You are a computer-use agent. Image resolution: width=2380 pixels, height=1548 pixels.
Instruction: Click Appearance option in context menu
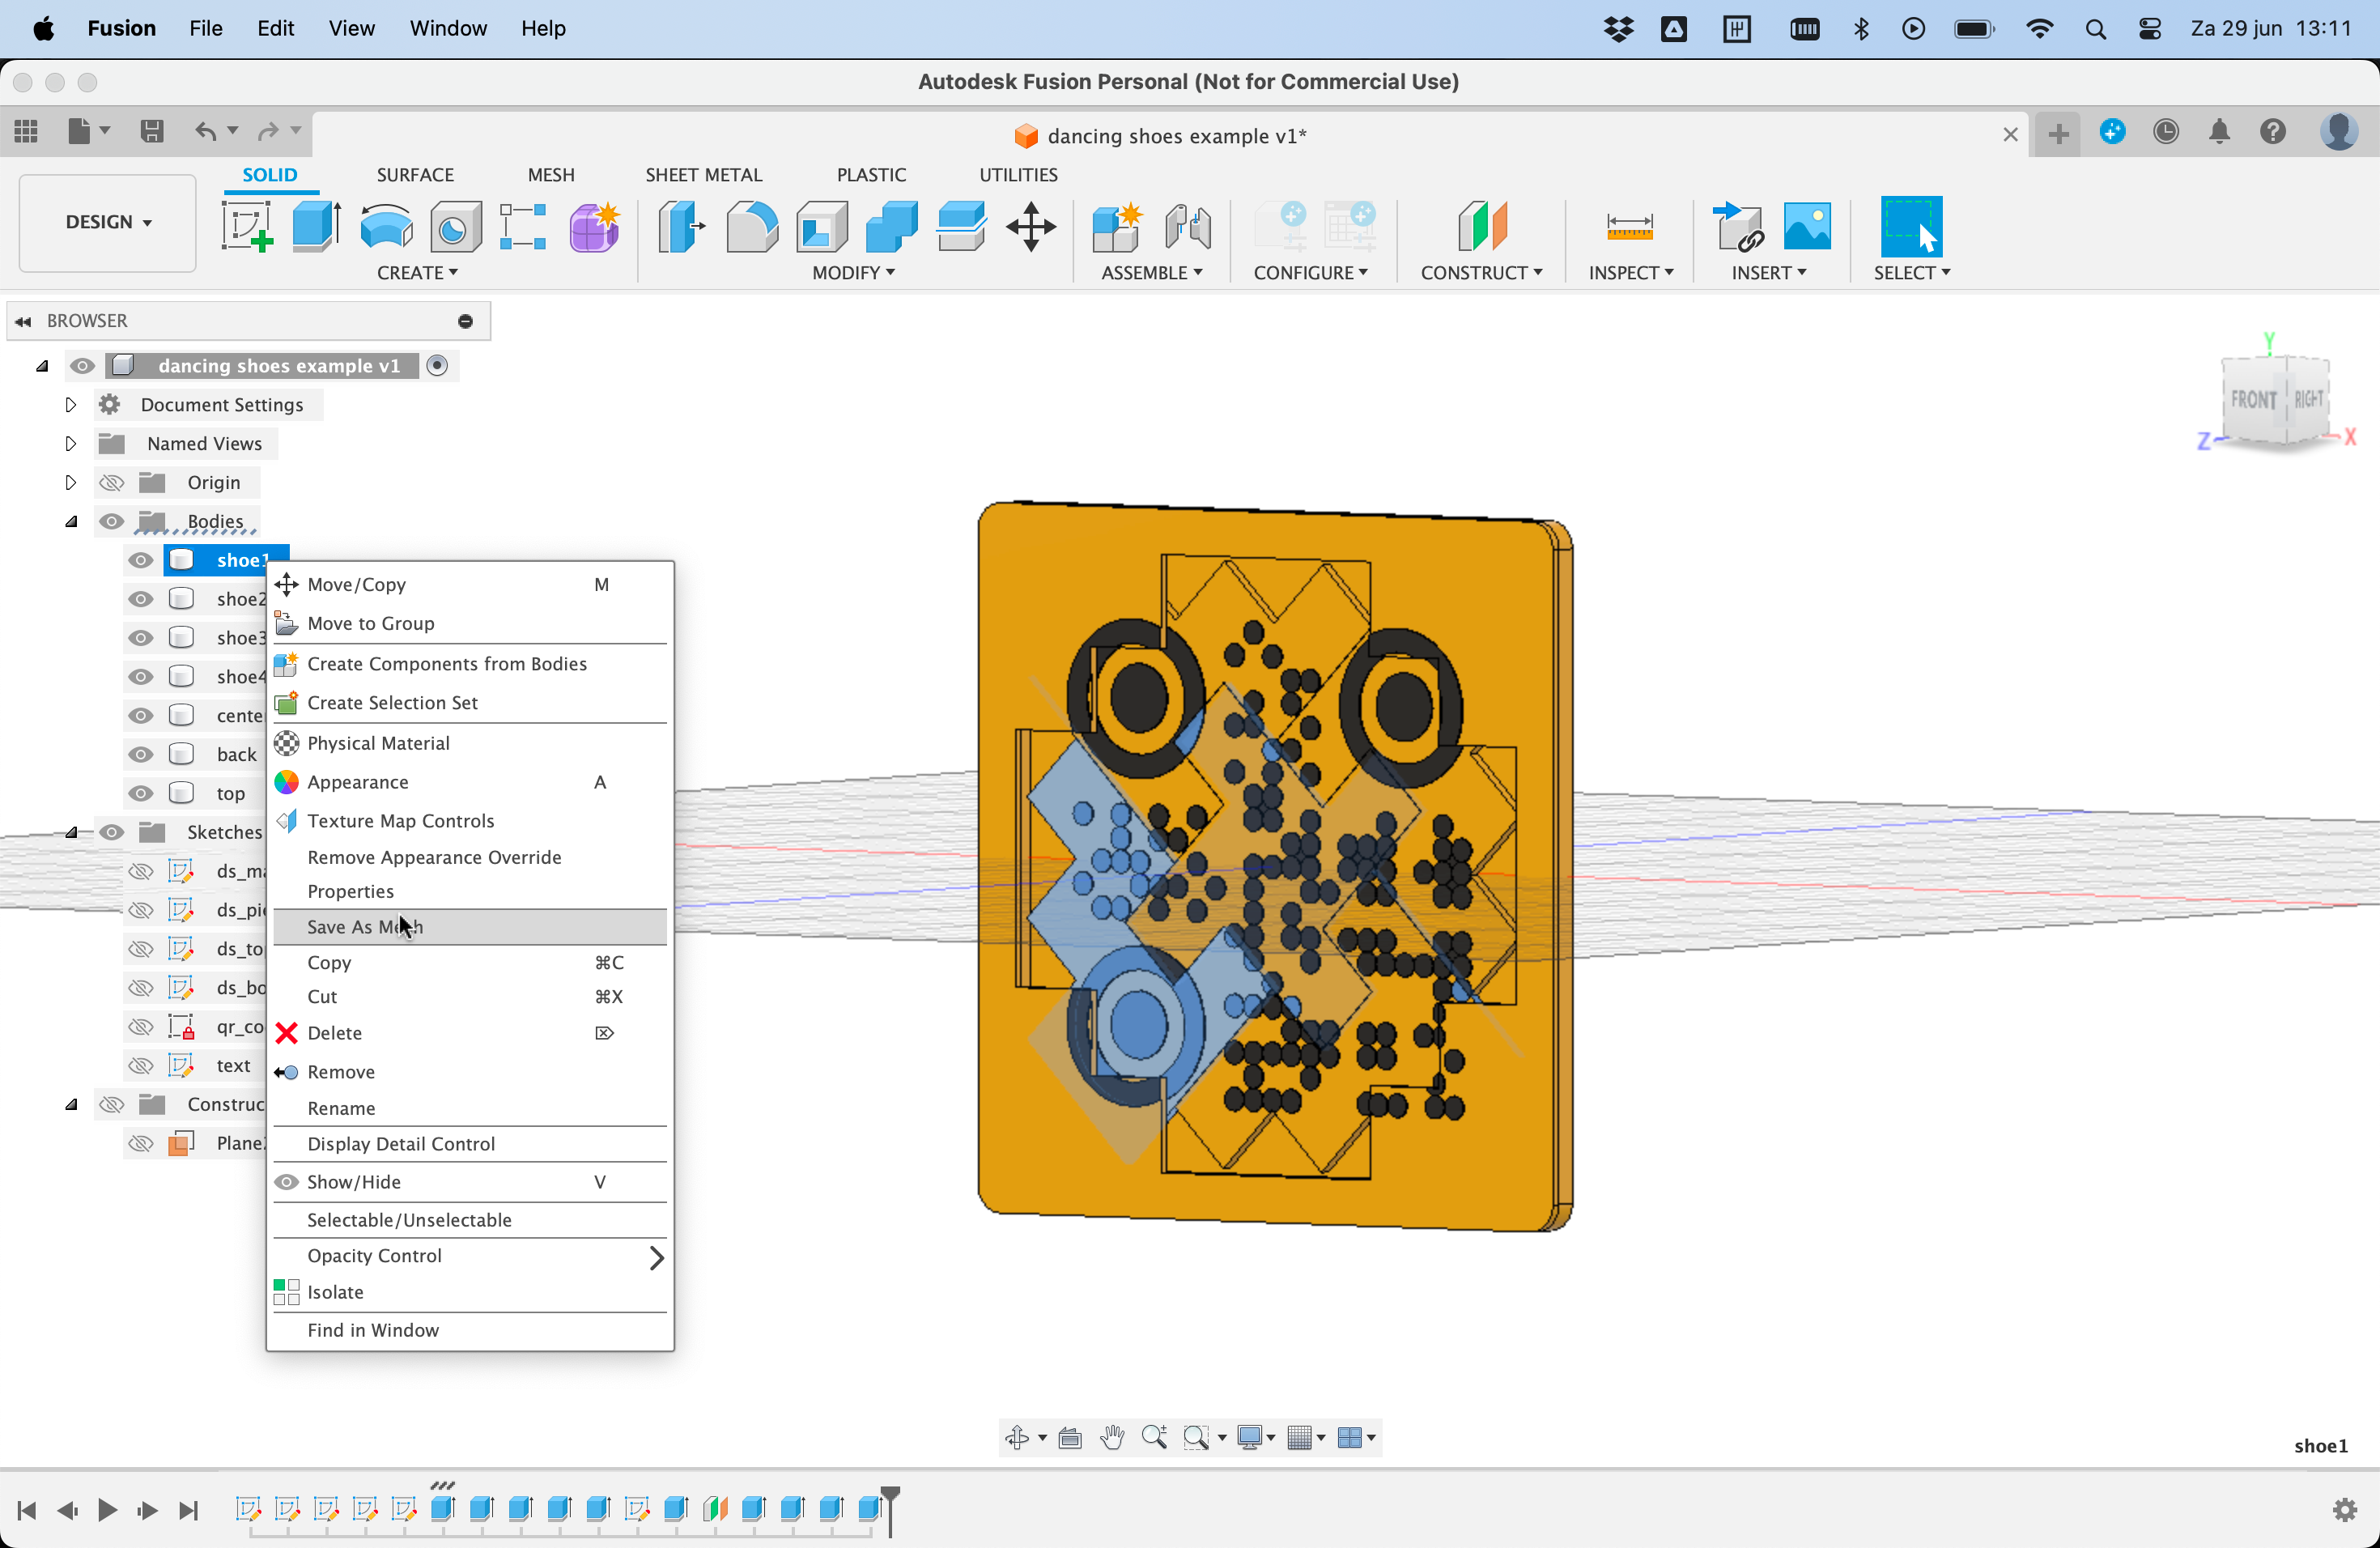(x=357, y=781)
